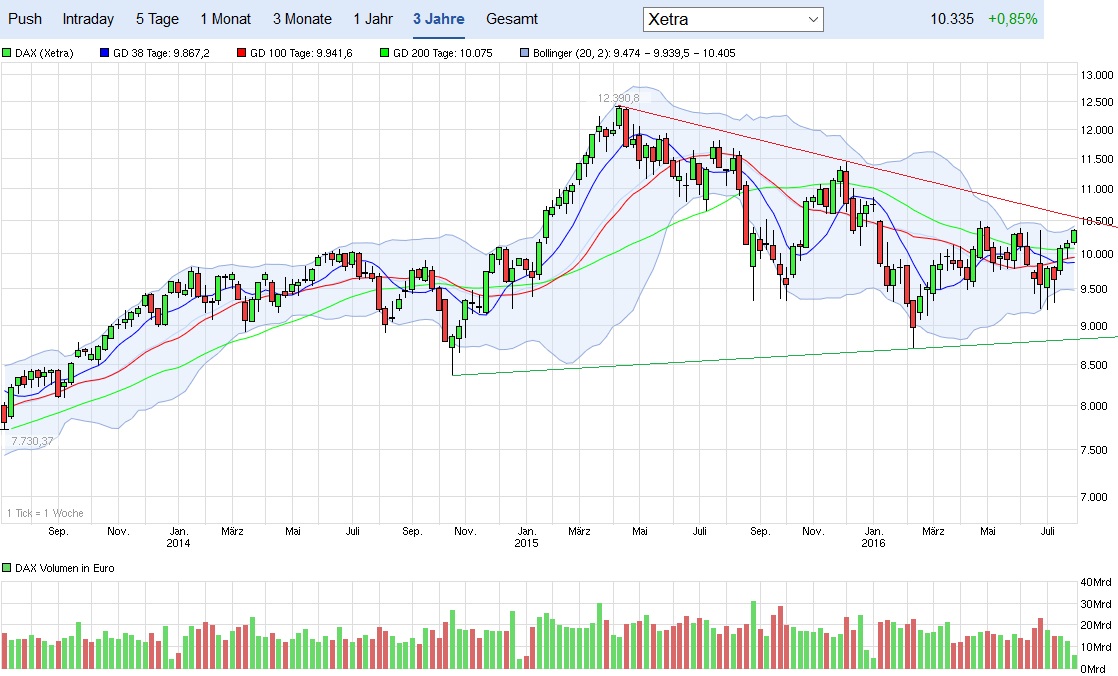Click the Bollinger legend color swatch
Viewport: 1118px width, 676px height.
point(525,53)
